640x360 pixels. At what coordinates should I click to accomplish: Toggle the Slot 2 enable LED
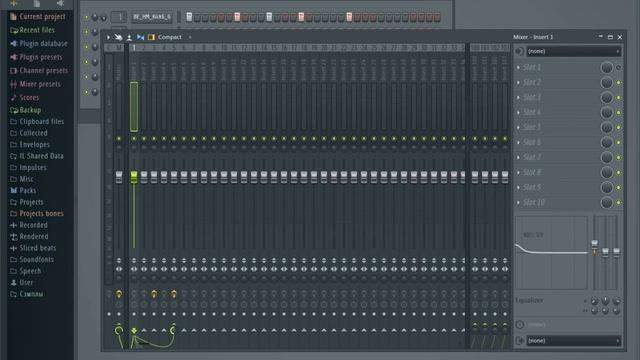coord(618,83)
